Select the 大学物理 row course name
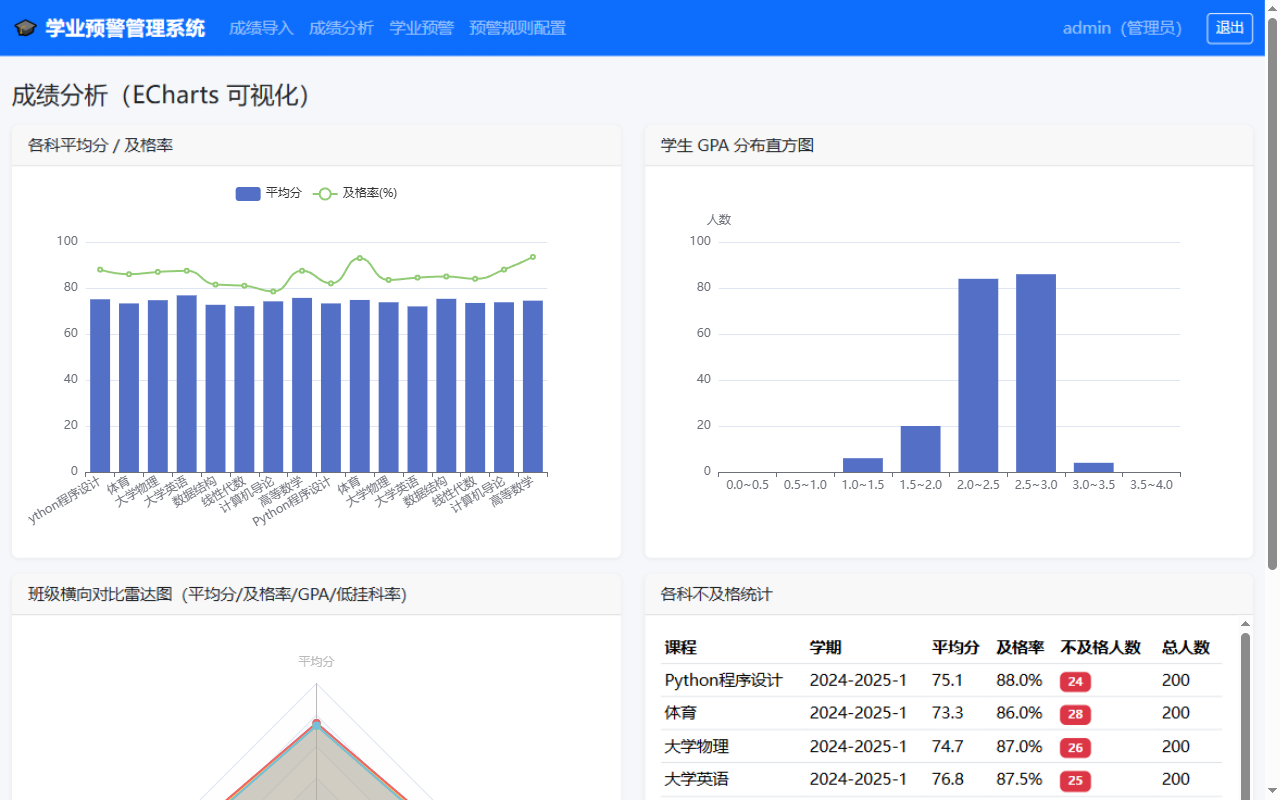Image resolution: width=1280 pixels, height=800 pixels. click(697, 746)
